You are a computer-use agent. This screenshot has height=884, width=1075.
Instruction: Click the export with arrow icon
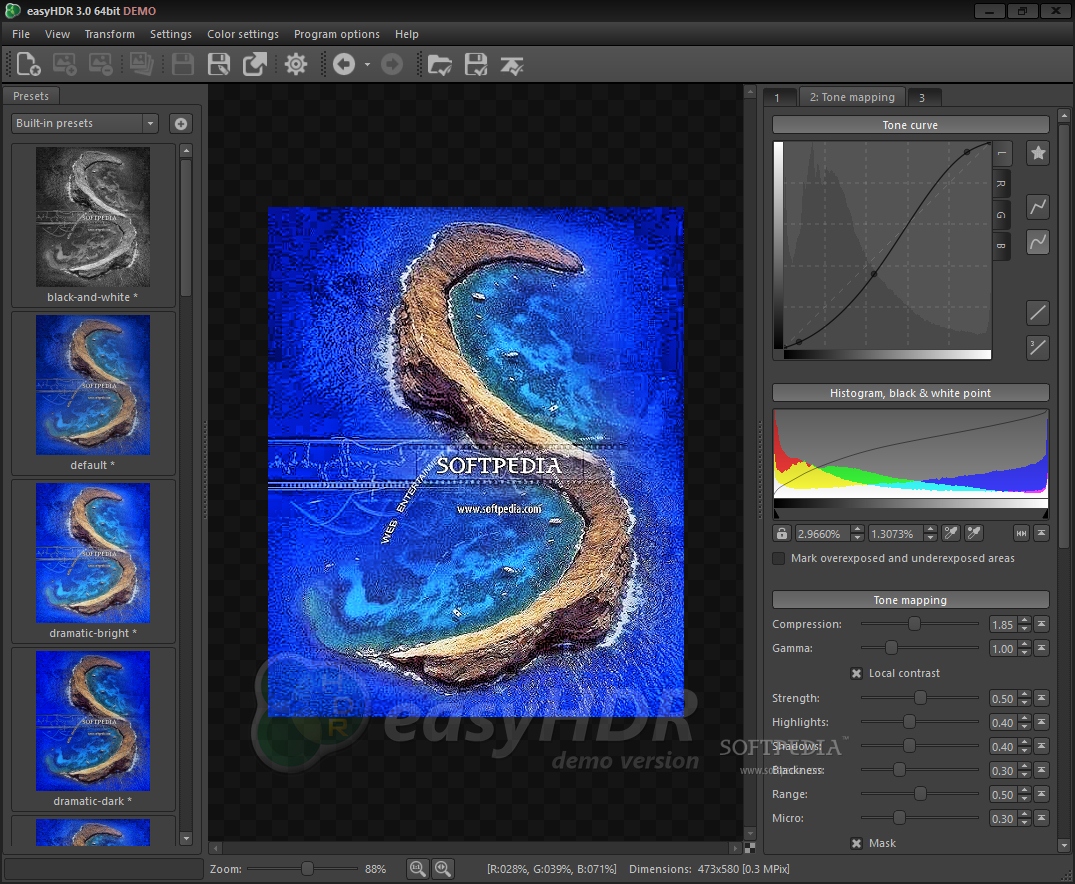tap(255, 64)
